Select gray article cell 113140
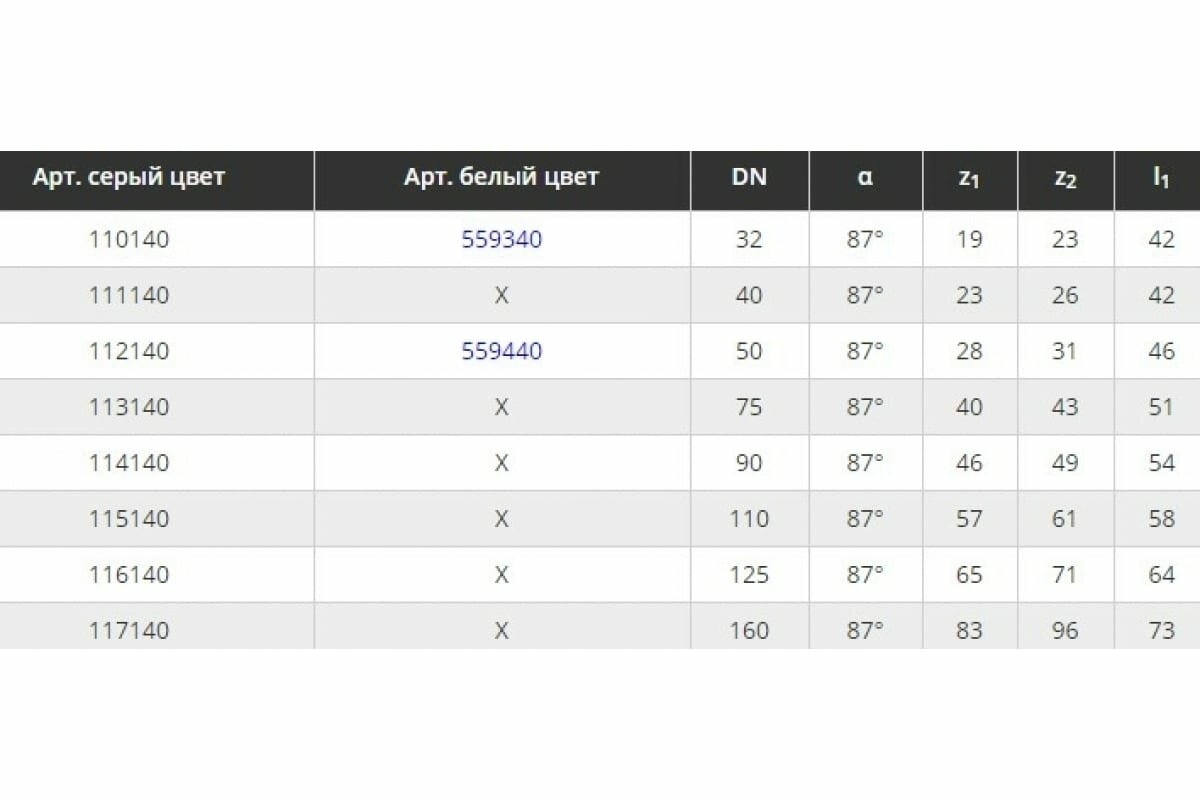This screenshot has height=800, width=1200. (129, 408)
